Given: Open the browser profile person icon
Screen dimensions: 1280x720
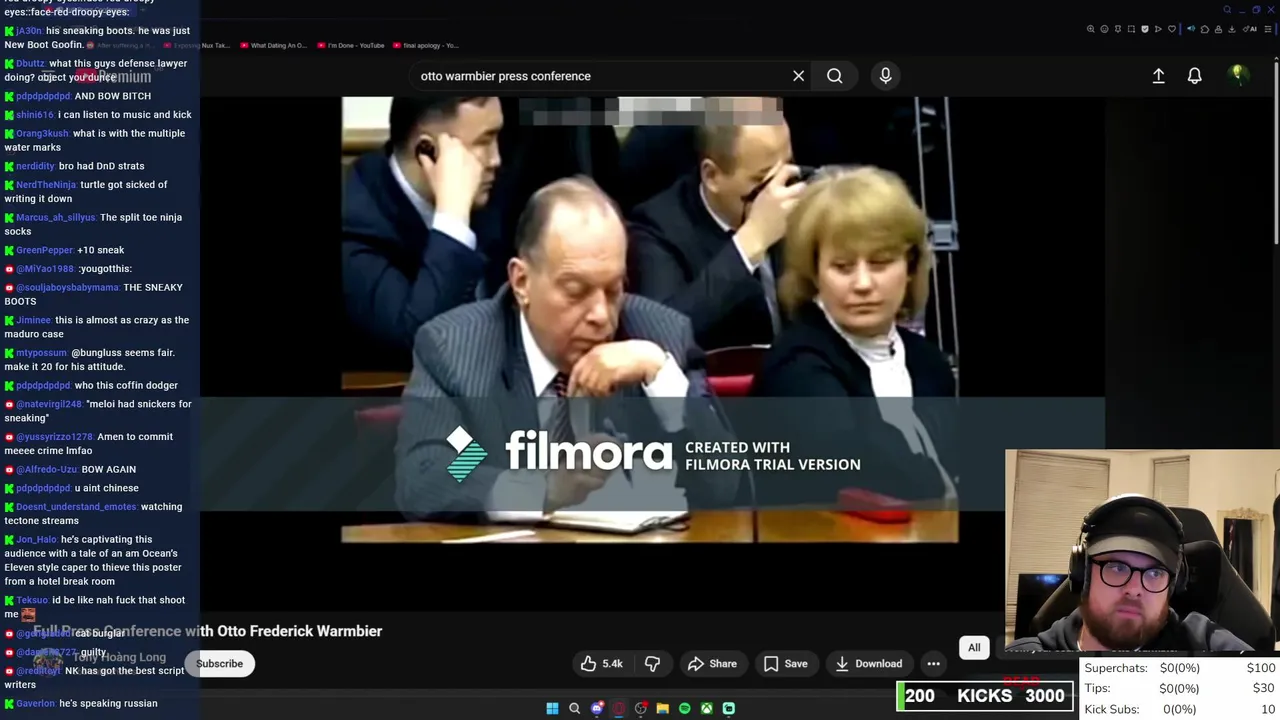Looking at the screenshot, I should pyautogui.click(x=1218, y=29).
